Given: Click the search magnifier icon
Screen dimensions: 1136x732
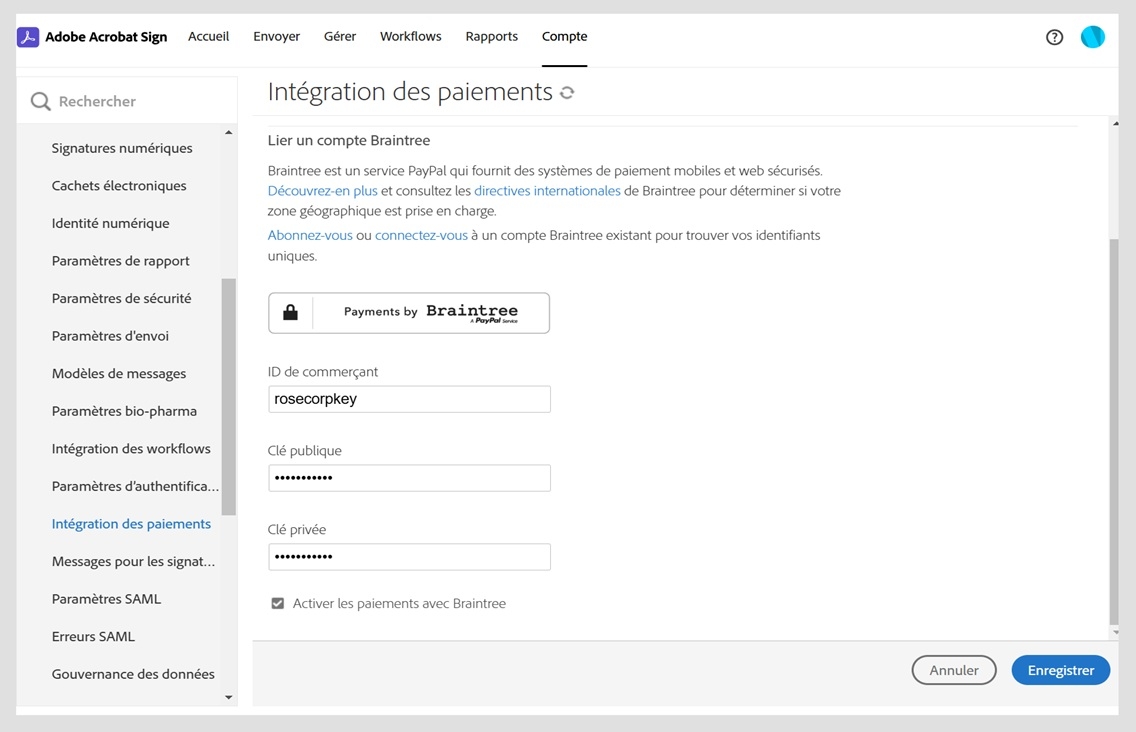Looking at the screenshot, I should tap(40, 100).
